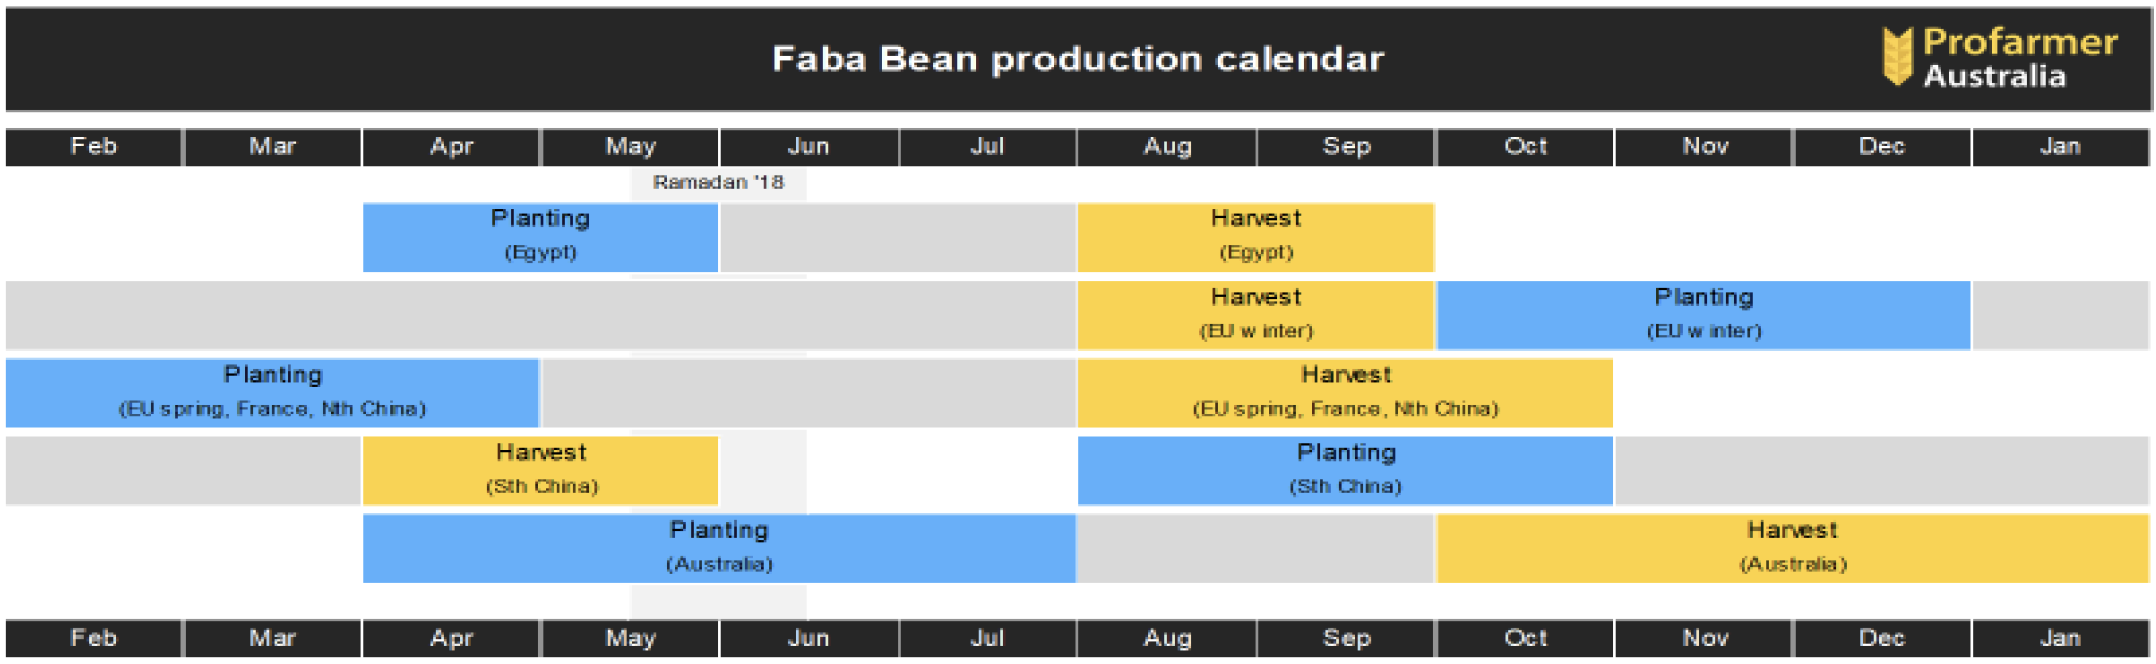Click the Harvest (Sth China) yellow bar
The height and width of the screenshot is (664, 2156).
click(540, 470)
